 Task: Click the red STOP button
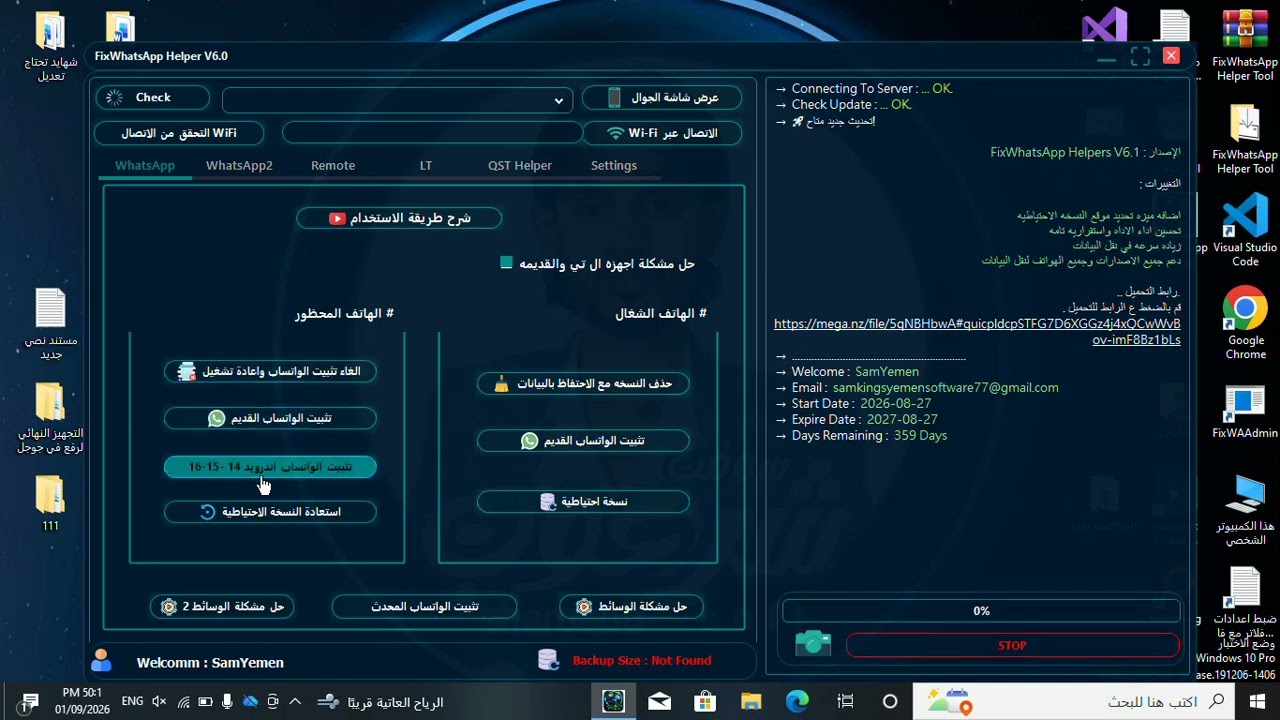point(1012,646)
